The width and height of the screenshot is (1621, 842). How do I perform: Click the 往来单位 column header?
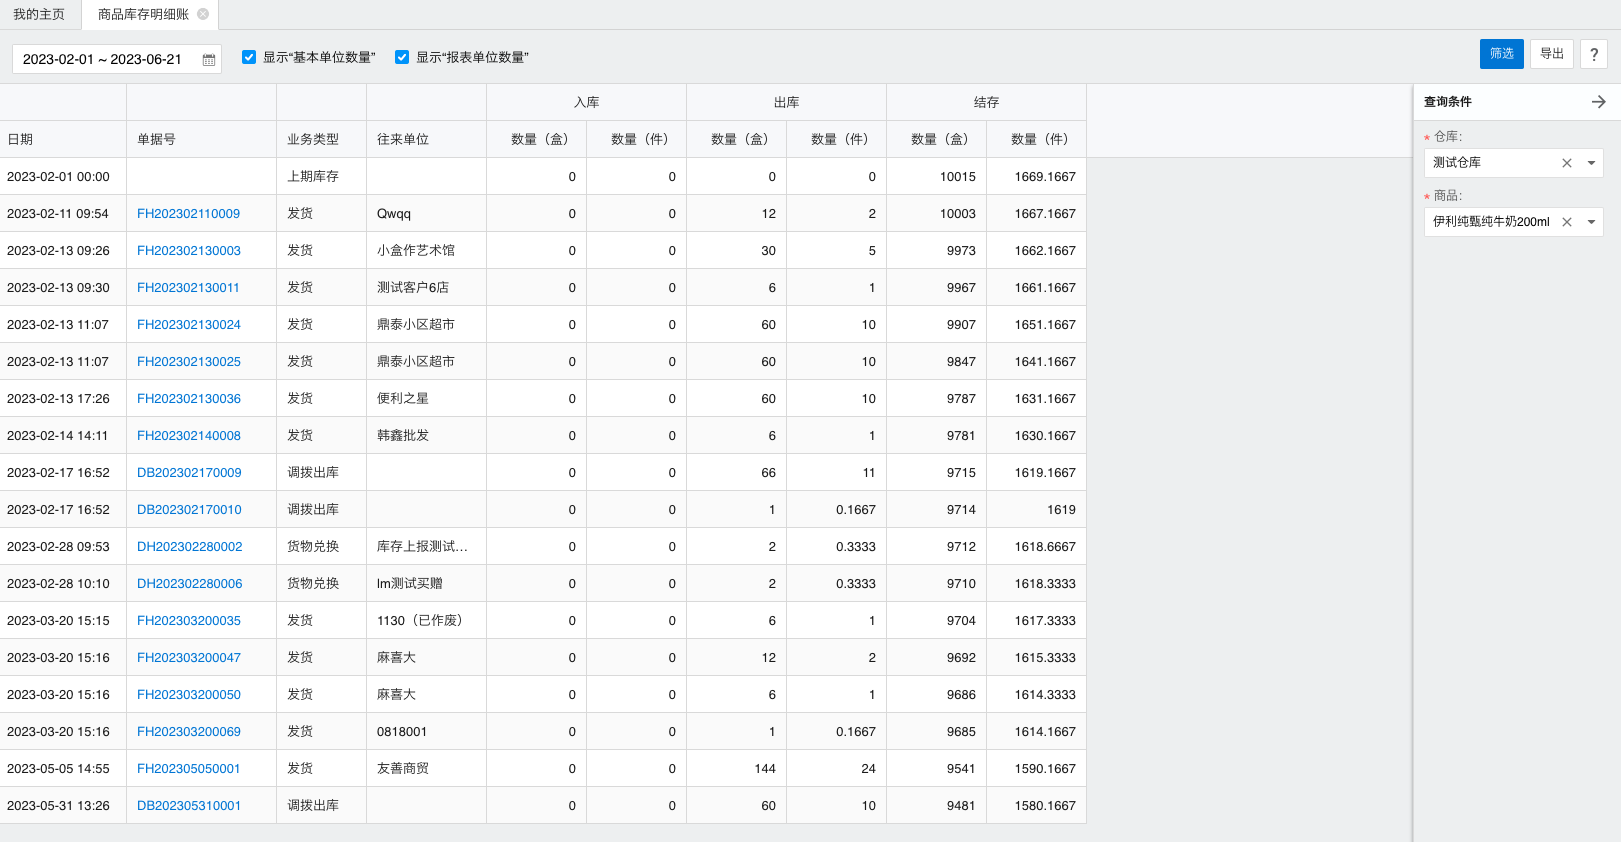pyautogui.click(x=427, y=139)
